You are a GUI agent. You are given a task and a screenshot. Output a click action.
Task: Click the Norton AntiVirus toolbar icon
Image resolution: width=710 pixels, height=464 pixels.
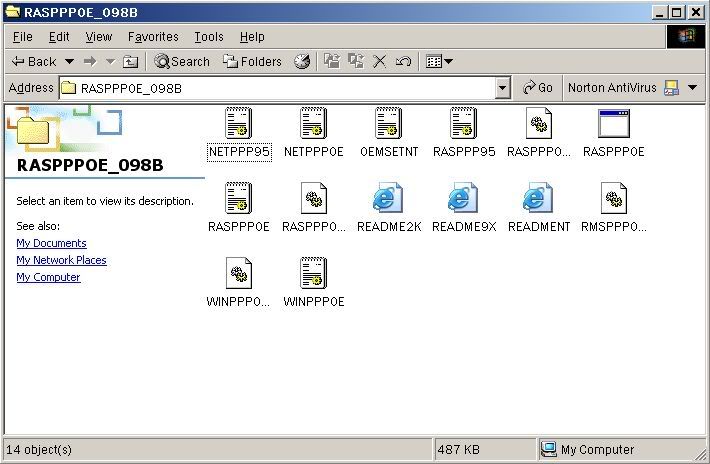click(x=672, y=88)
